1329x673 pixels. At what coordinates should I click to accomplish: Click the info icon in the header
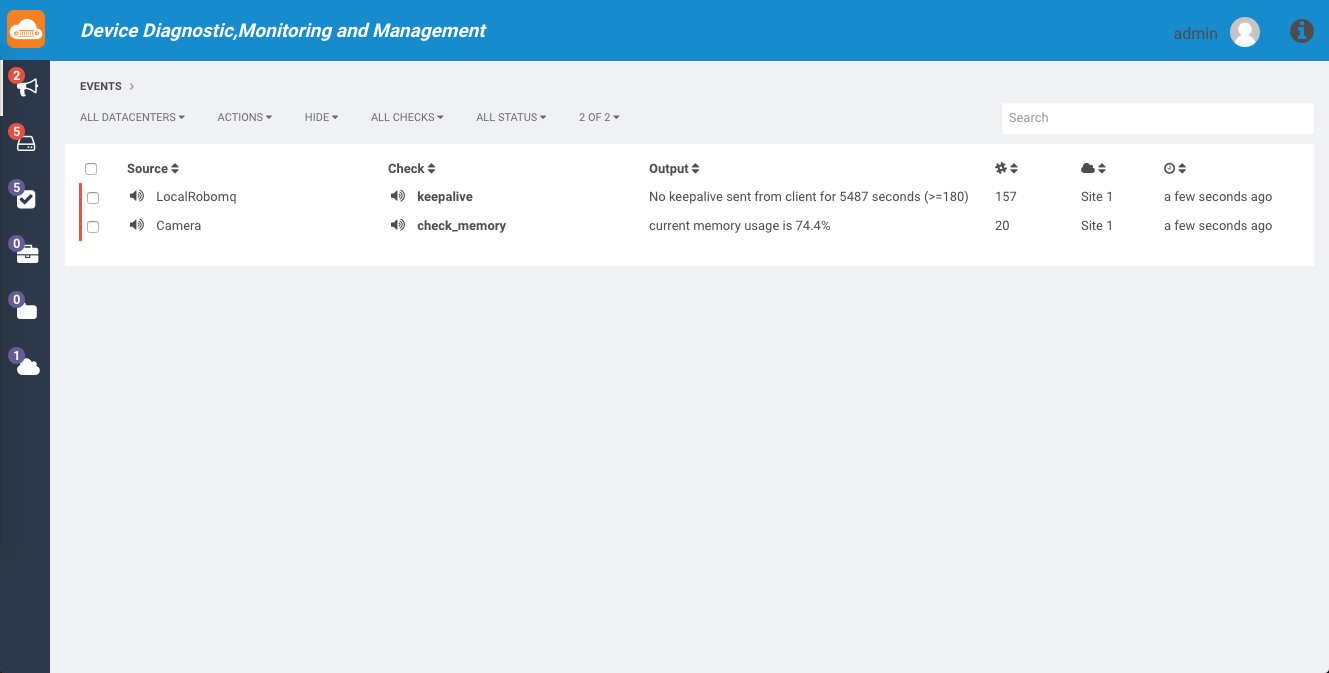[x=1301, y=31]
